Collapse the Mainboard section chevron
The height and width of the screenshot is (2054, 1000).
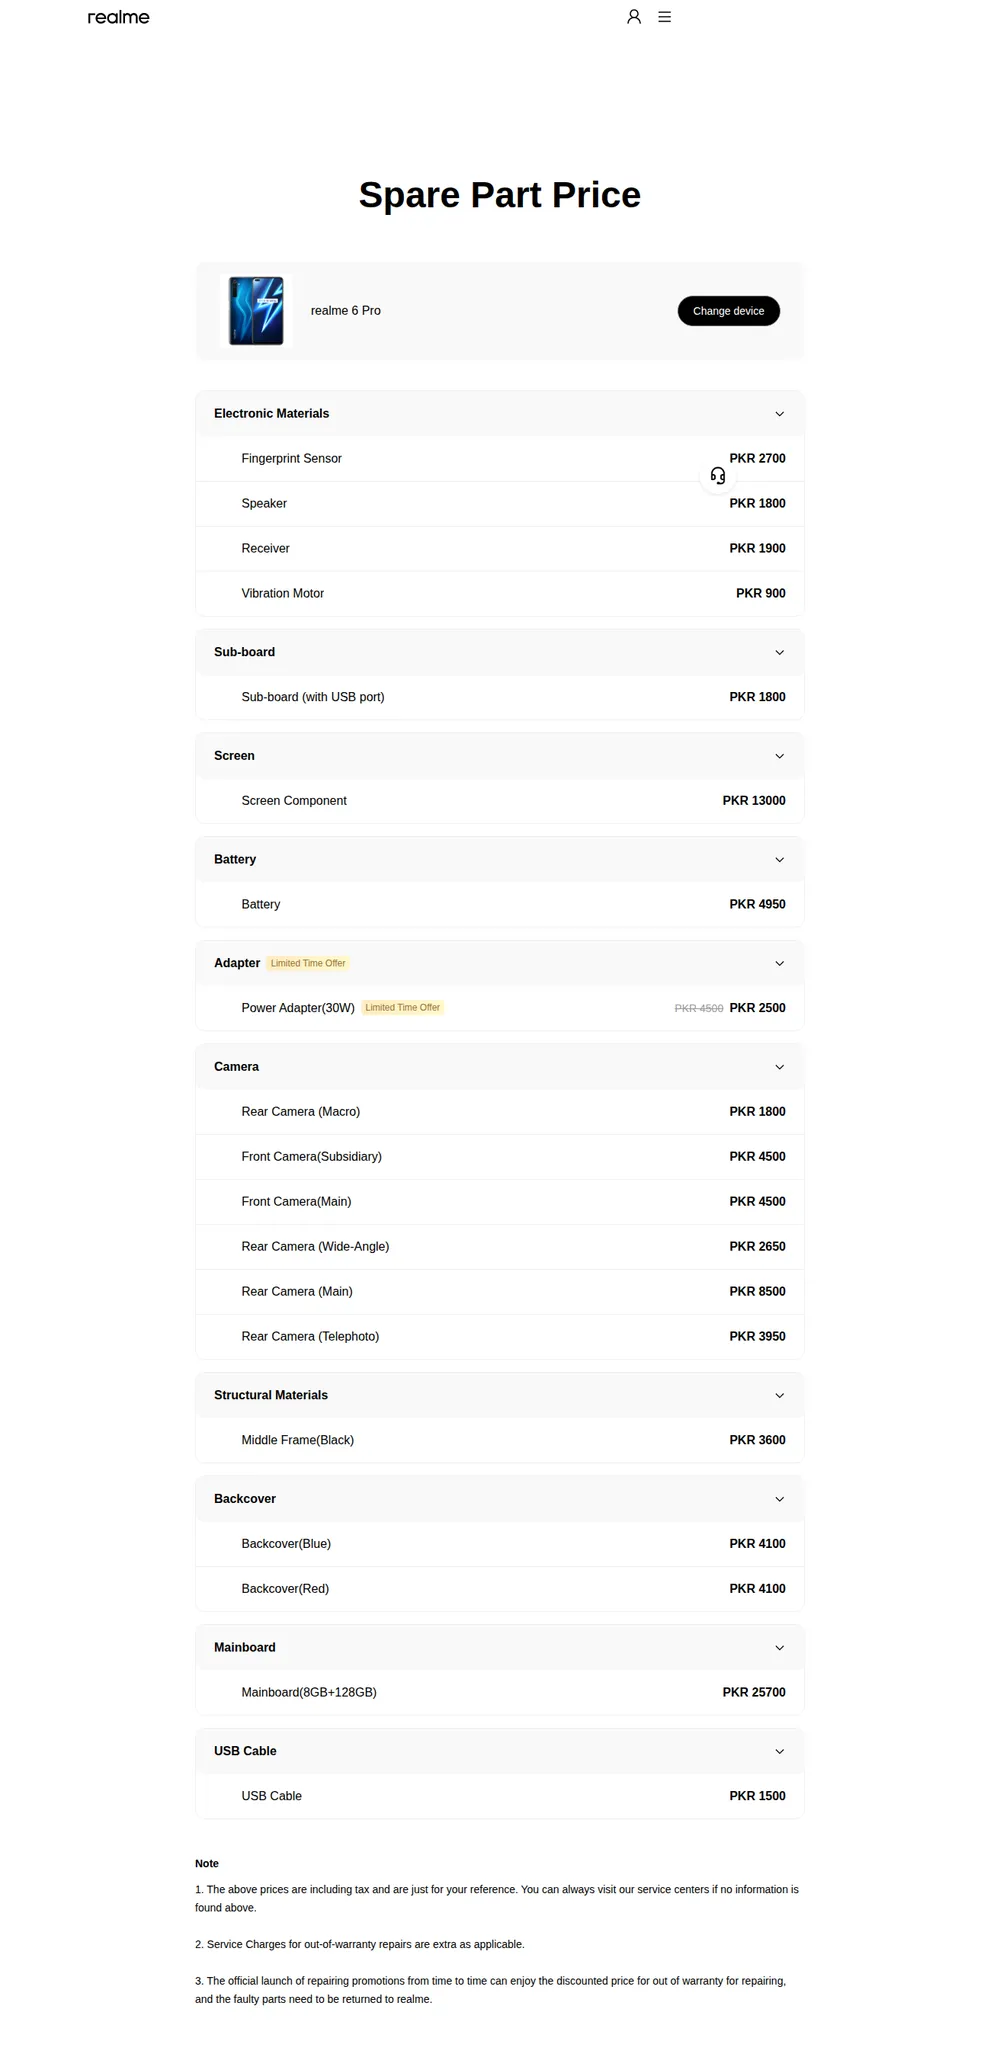780,1648
